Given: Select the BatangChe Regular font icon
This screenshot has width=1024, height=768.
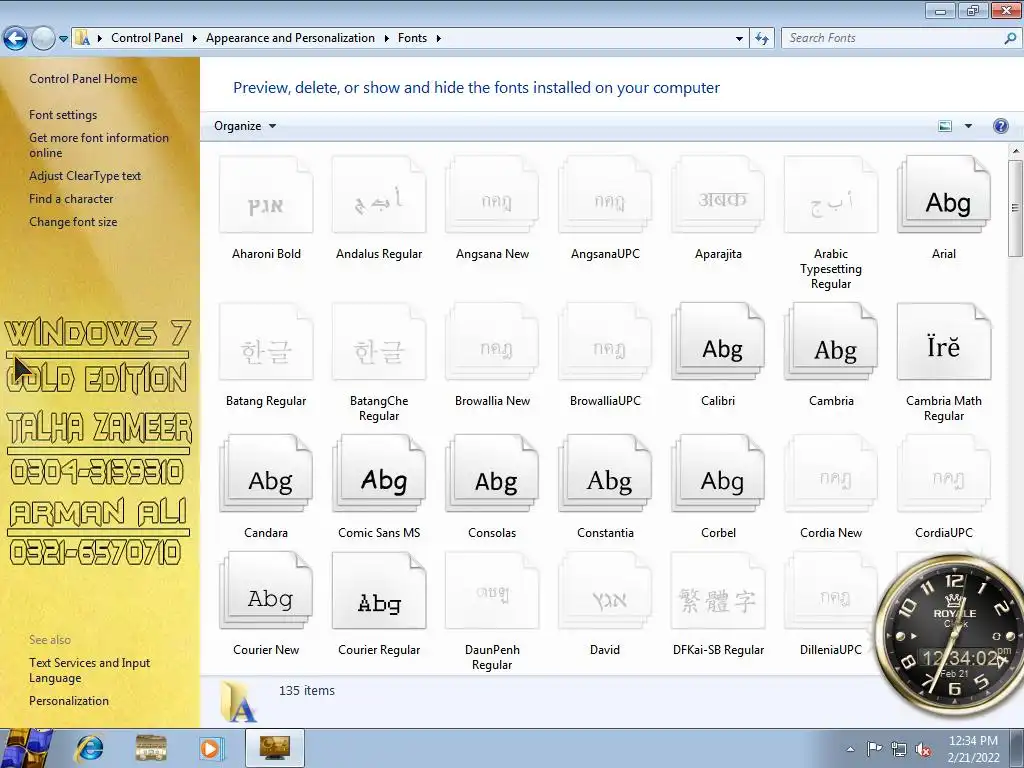Looking at the screenshot, I should (x=379, y=342).
